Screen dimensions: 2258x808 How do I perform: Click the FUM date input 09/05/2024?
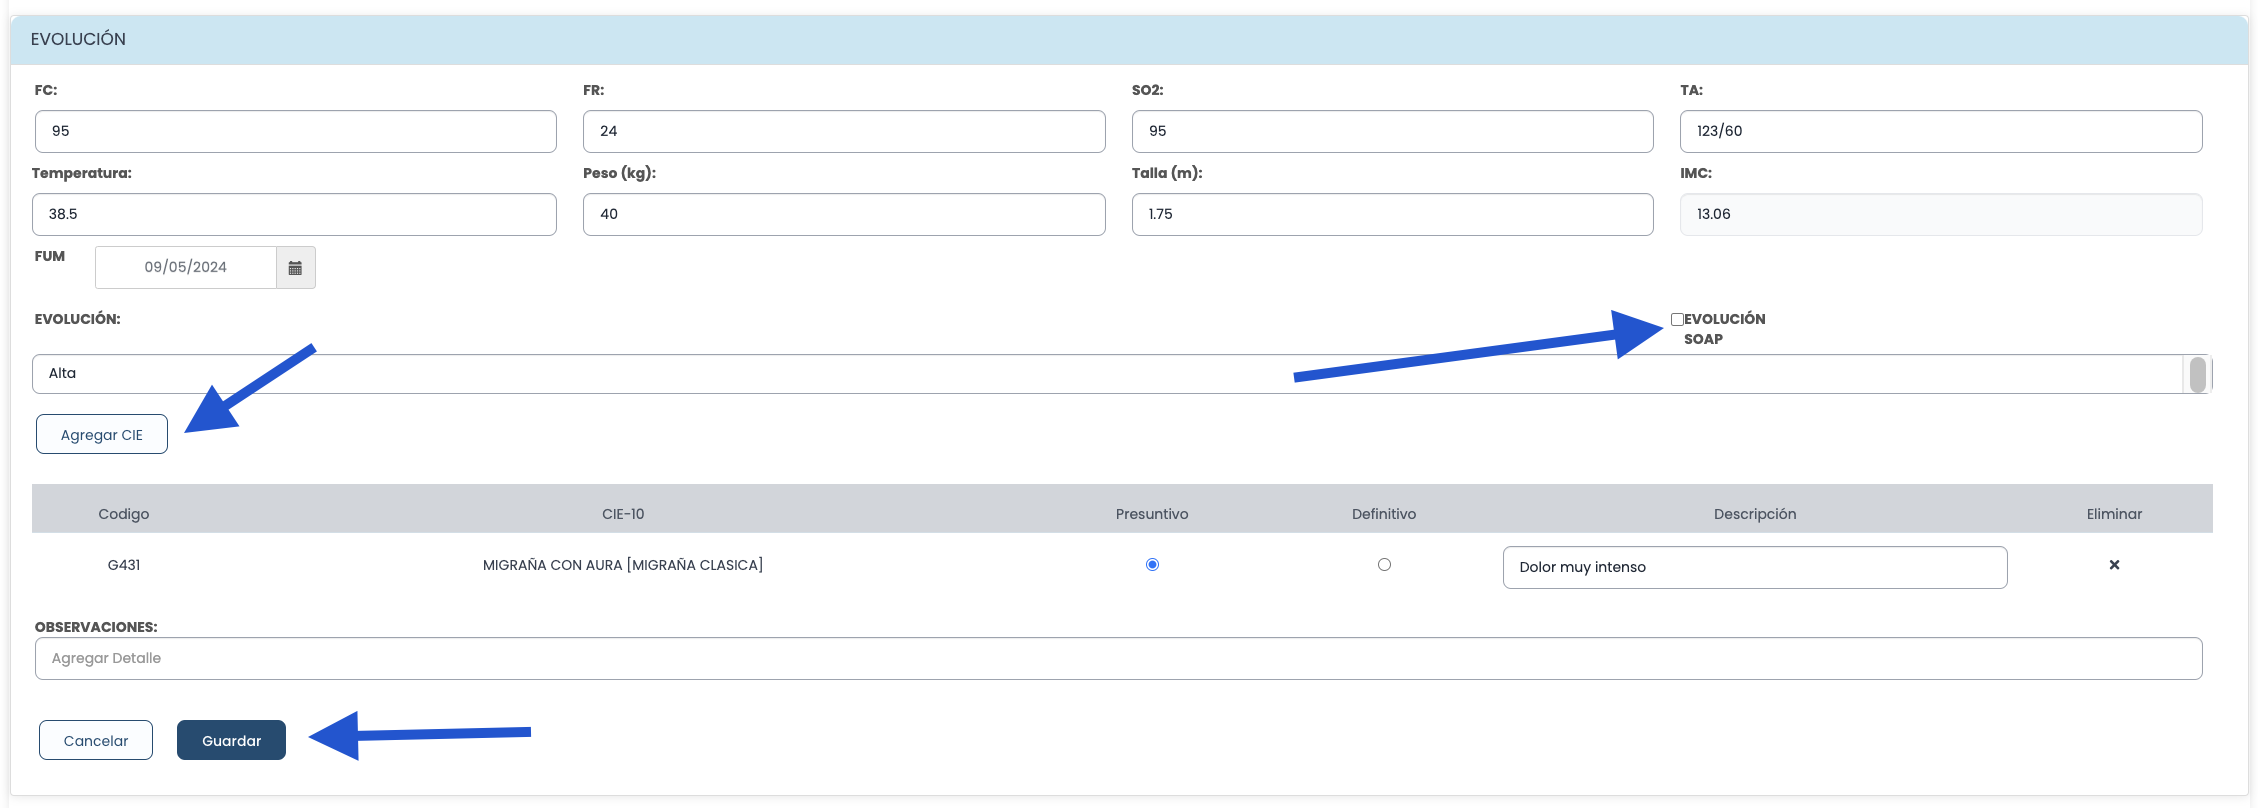click(186, 268)
